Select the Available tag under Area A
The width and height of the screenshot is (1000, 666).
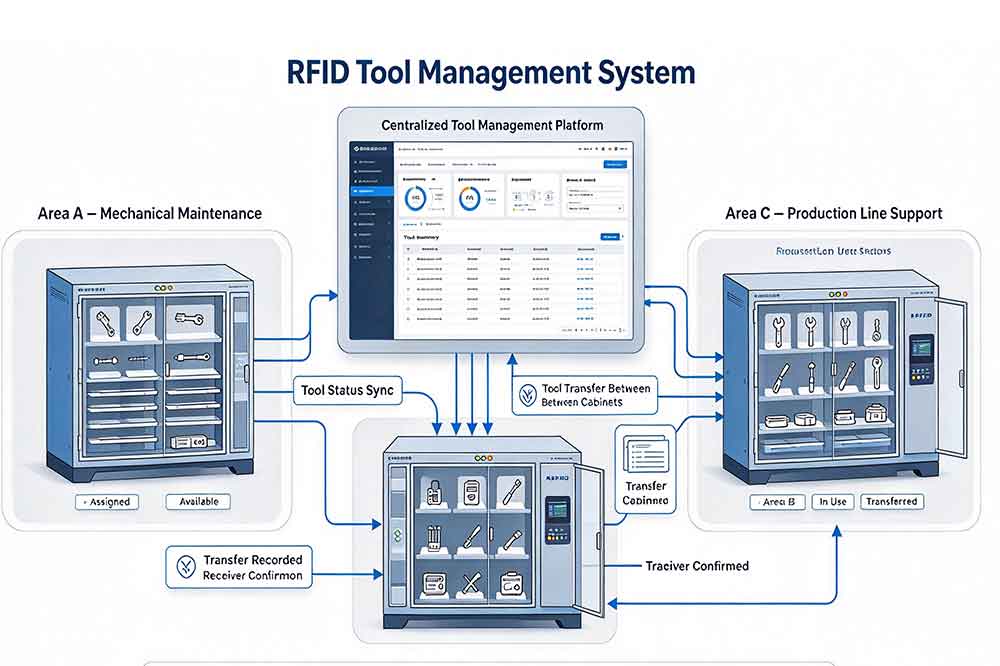point(198,502)
